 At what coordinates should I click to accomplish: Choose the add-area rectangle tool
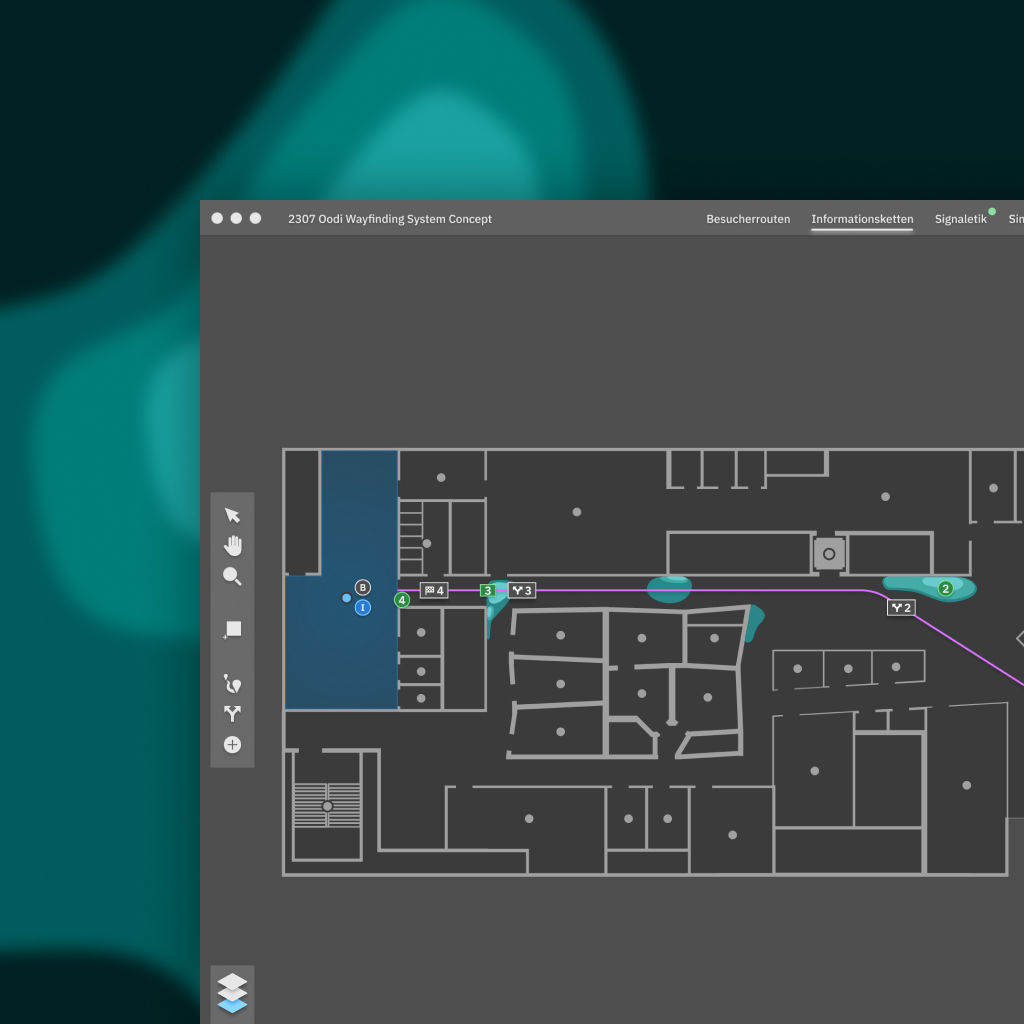point(232,629)
